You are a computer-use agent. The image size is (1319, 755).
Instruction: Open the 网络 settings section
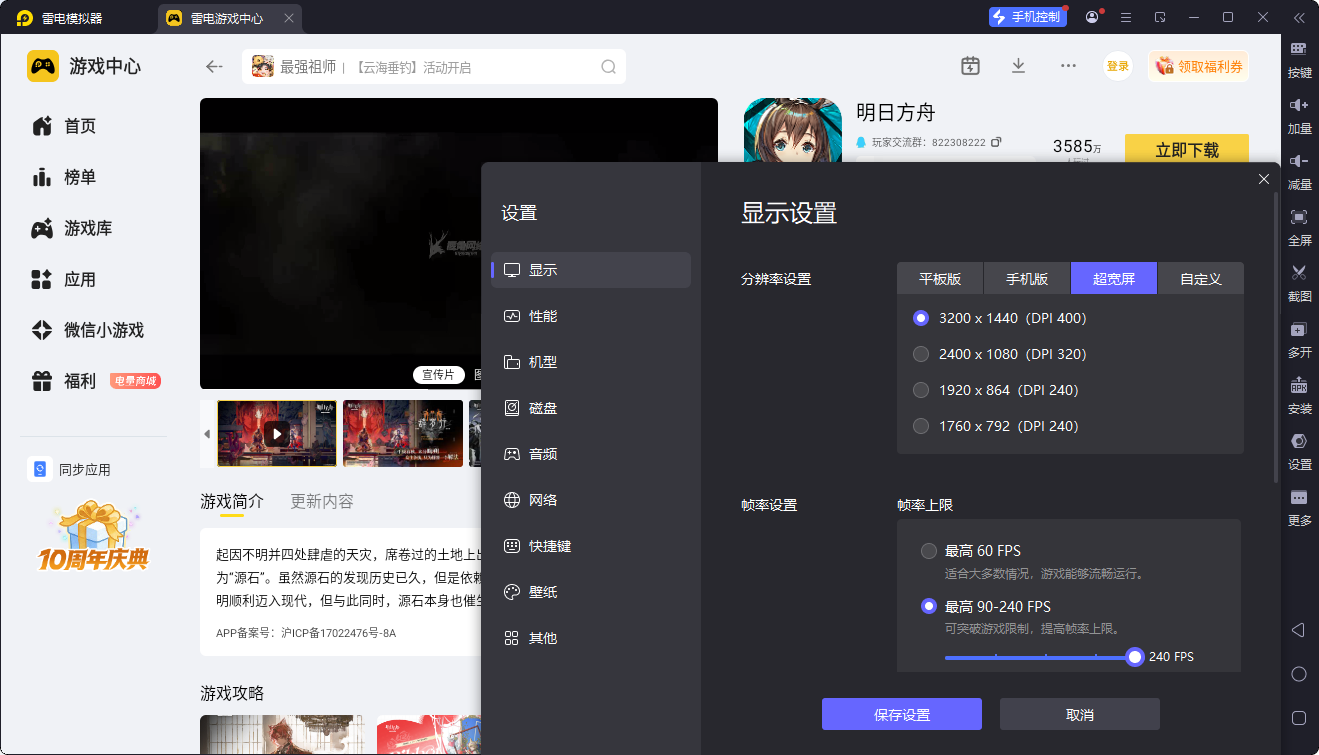(591, 500)
